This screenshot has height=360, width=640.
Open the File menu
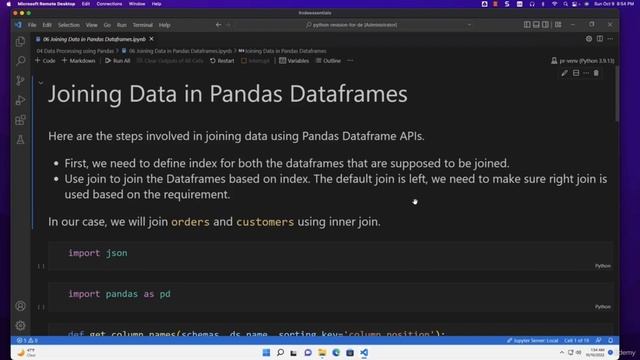(32, 25)
